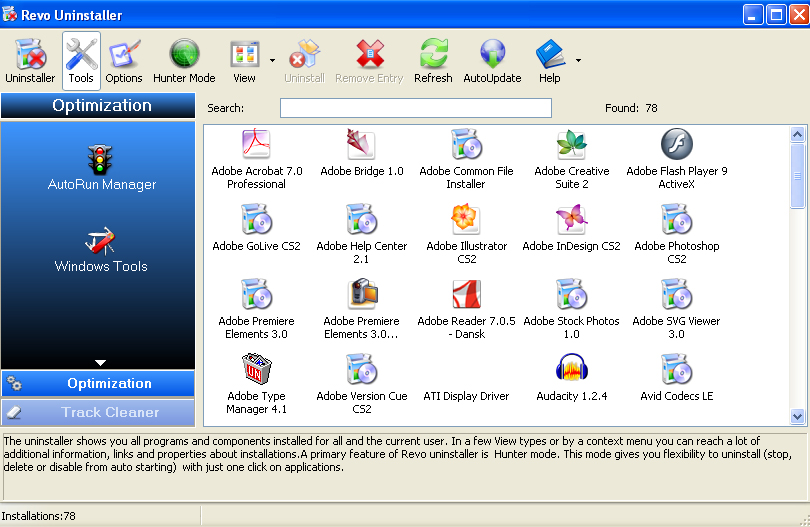The width and height of the screenshot is (810, 527).
Task: Expand the View dropdown arrow
Action: (272, 61)
